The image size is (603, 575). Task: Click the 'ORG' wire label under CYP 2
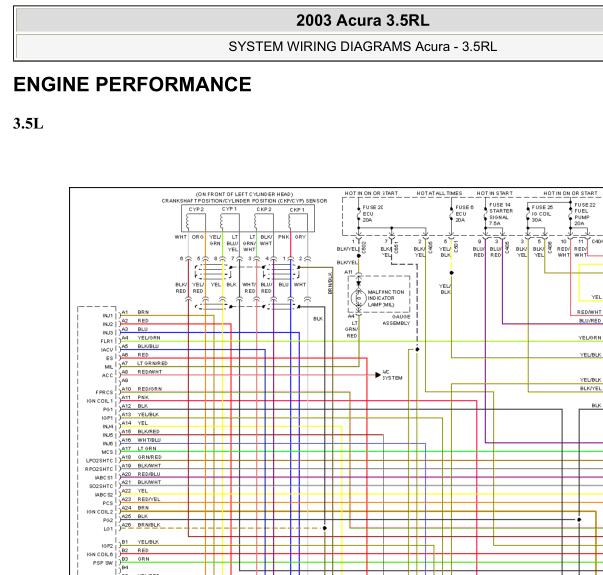197,237
